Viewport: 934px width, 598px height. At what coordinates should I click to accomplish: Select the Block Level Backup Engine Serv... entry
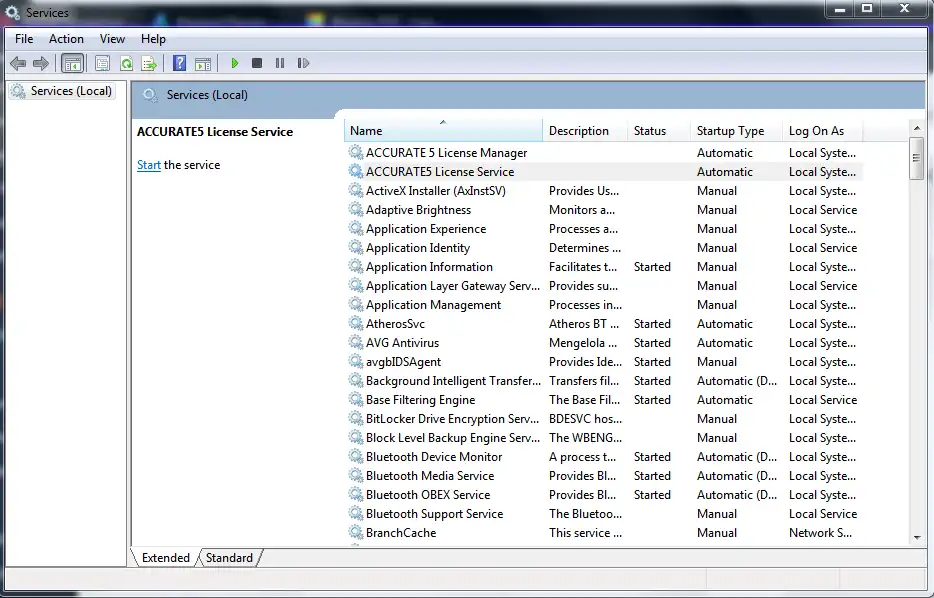[x=453, y=438]
